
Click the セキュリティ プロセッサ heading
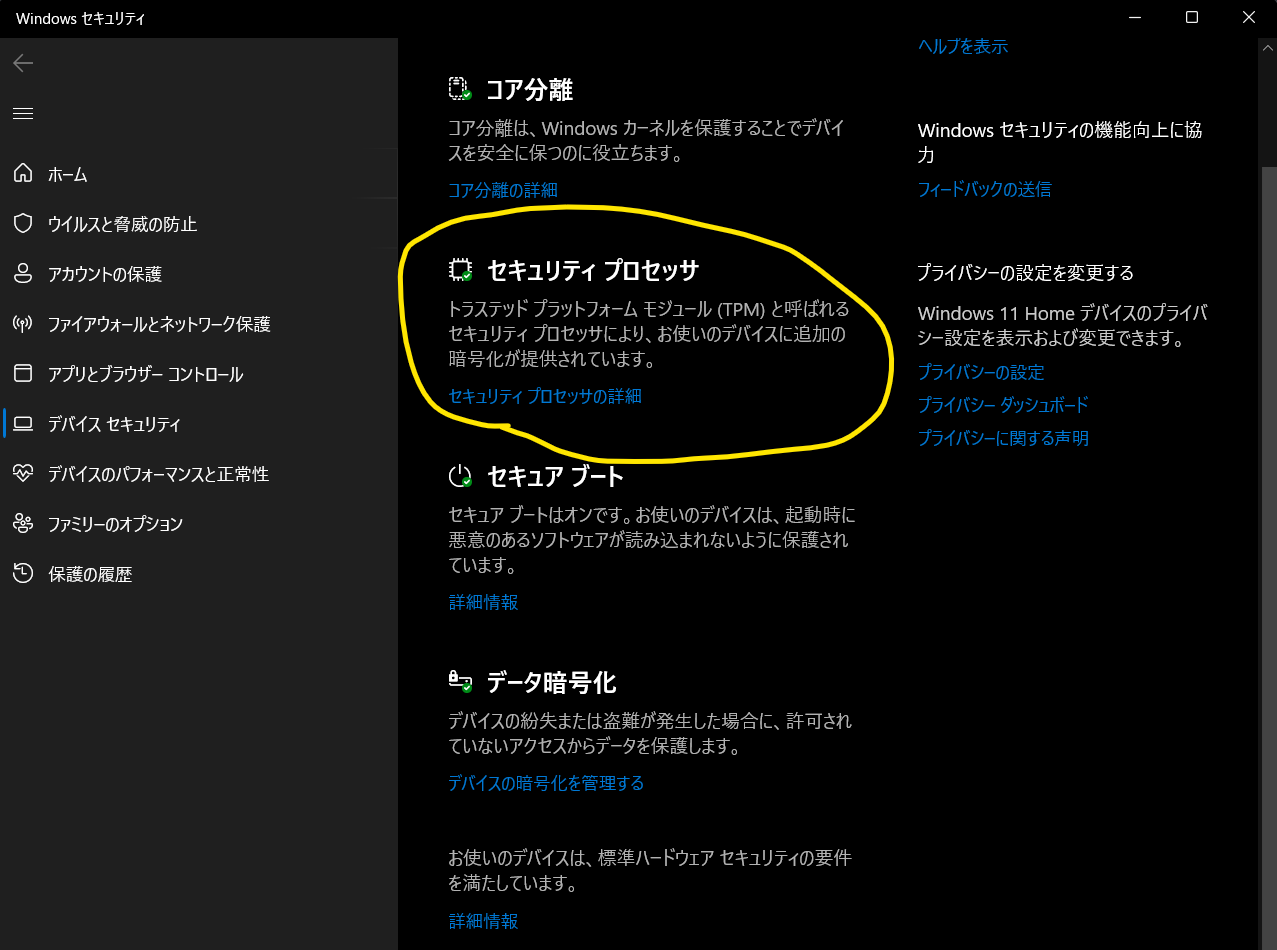[x=593, y=271]
